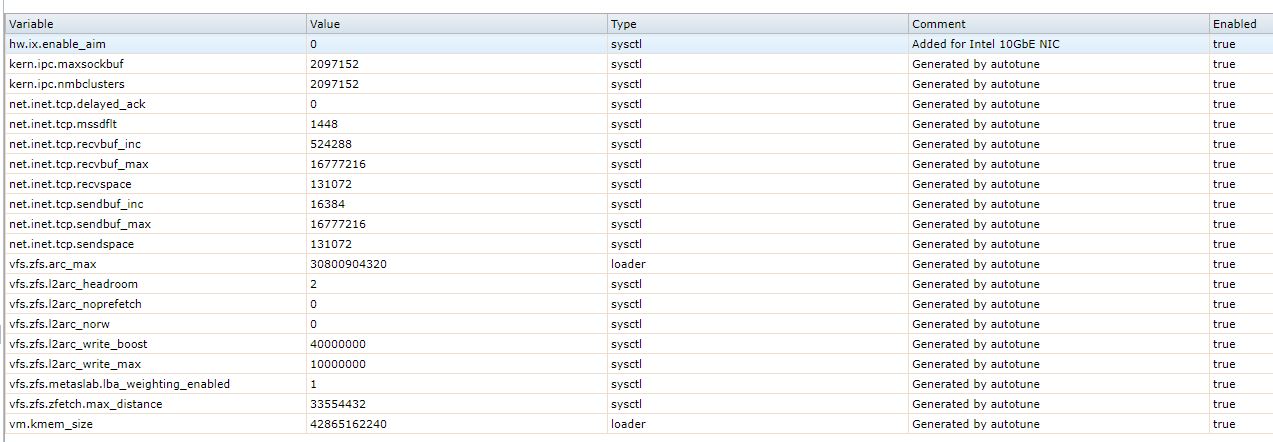Click autotune comment in vfs.zfs.arc_max row
This screenshot has width=1273, height=442.
pyautogui.click(x=976, y=264)
